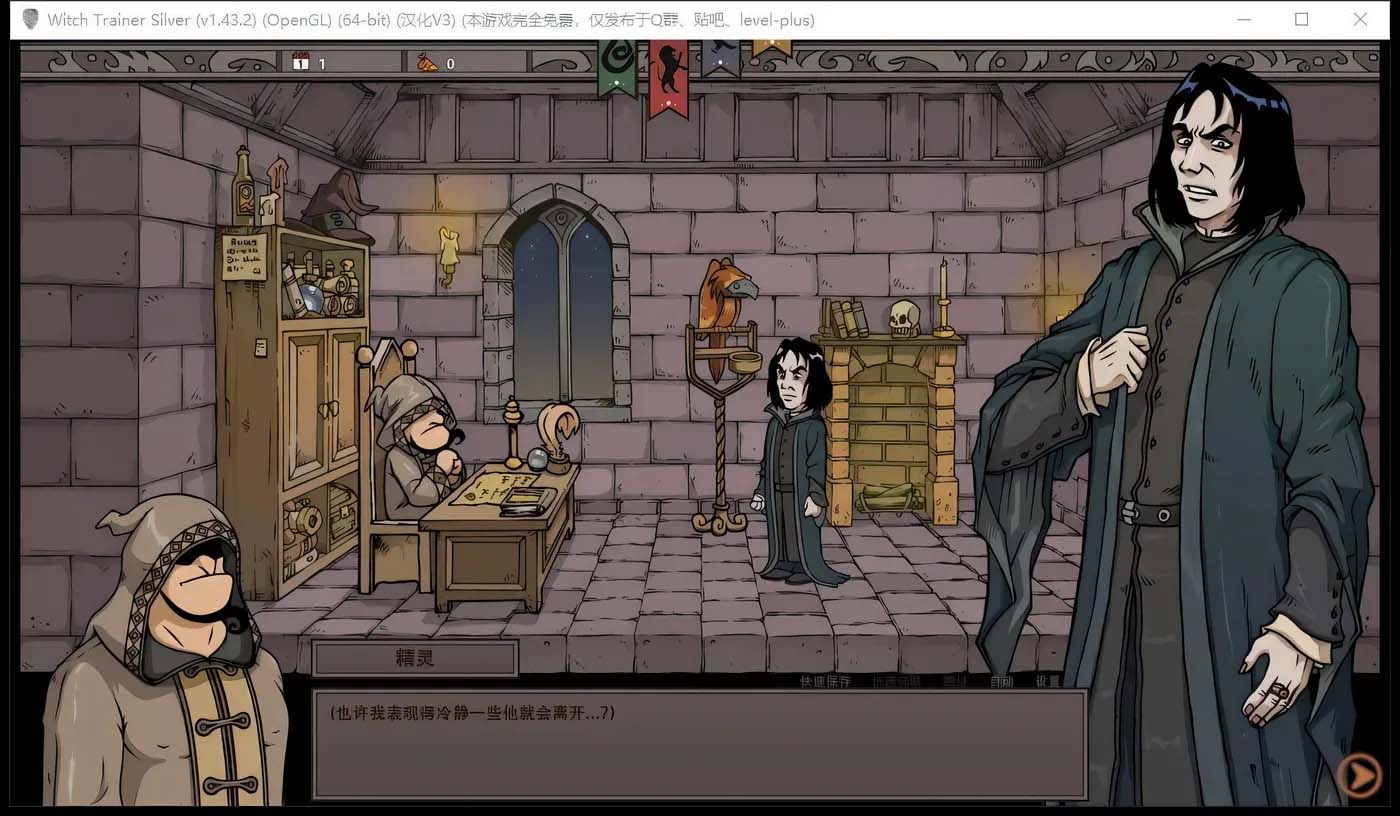This screenshot has height=816, width=1400.
Task: Click the orange next-dialogue arrow
Action: 1359,774
